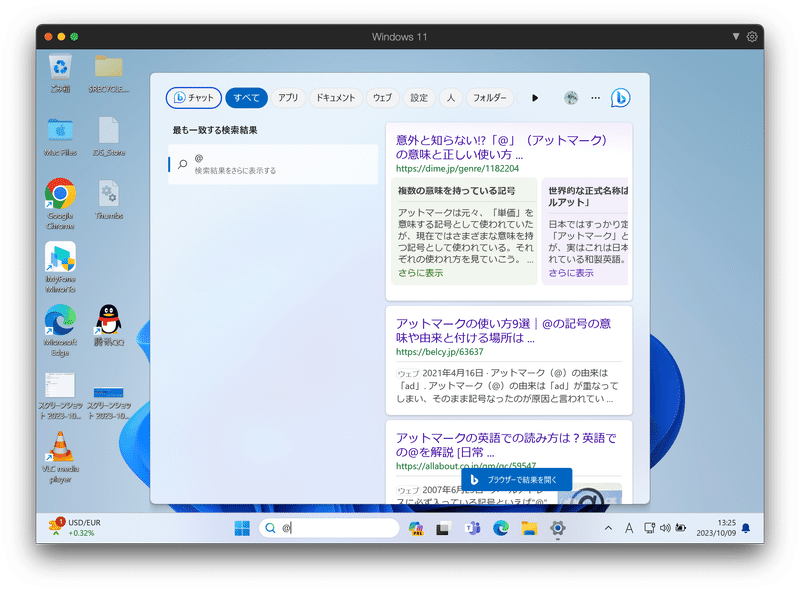Screen dimensions: 800x591
Task: Select the ドキュメント filter tab
Action: (x=335, y=97)
